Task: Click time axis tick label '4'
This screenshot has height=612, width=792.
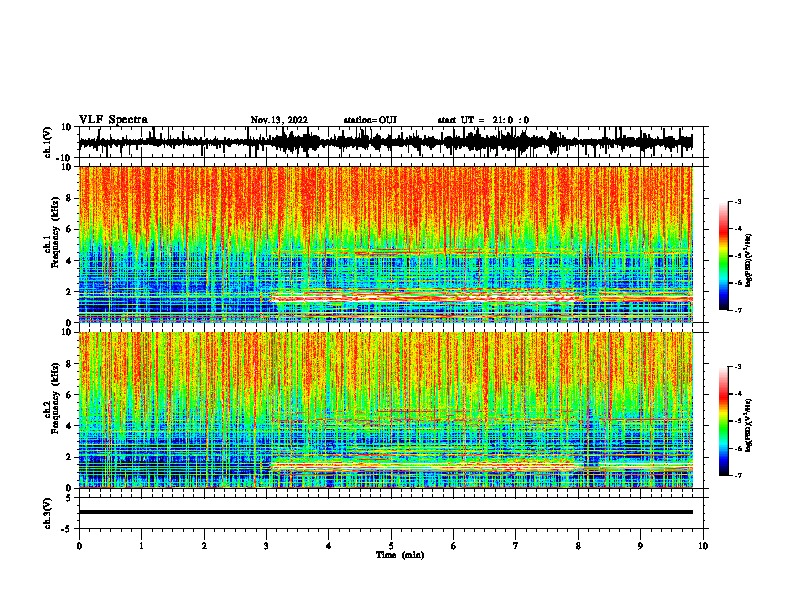Action: pos(329,546)
